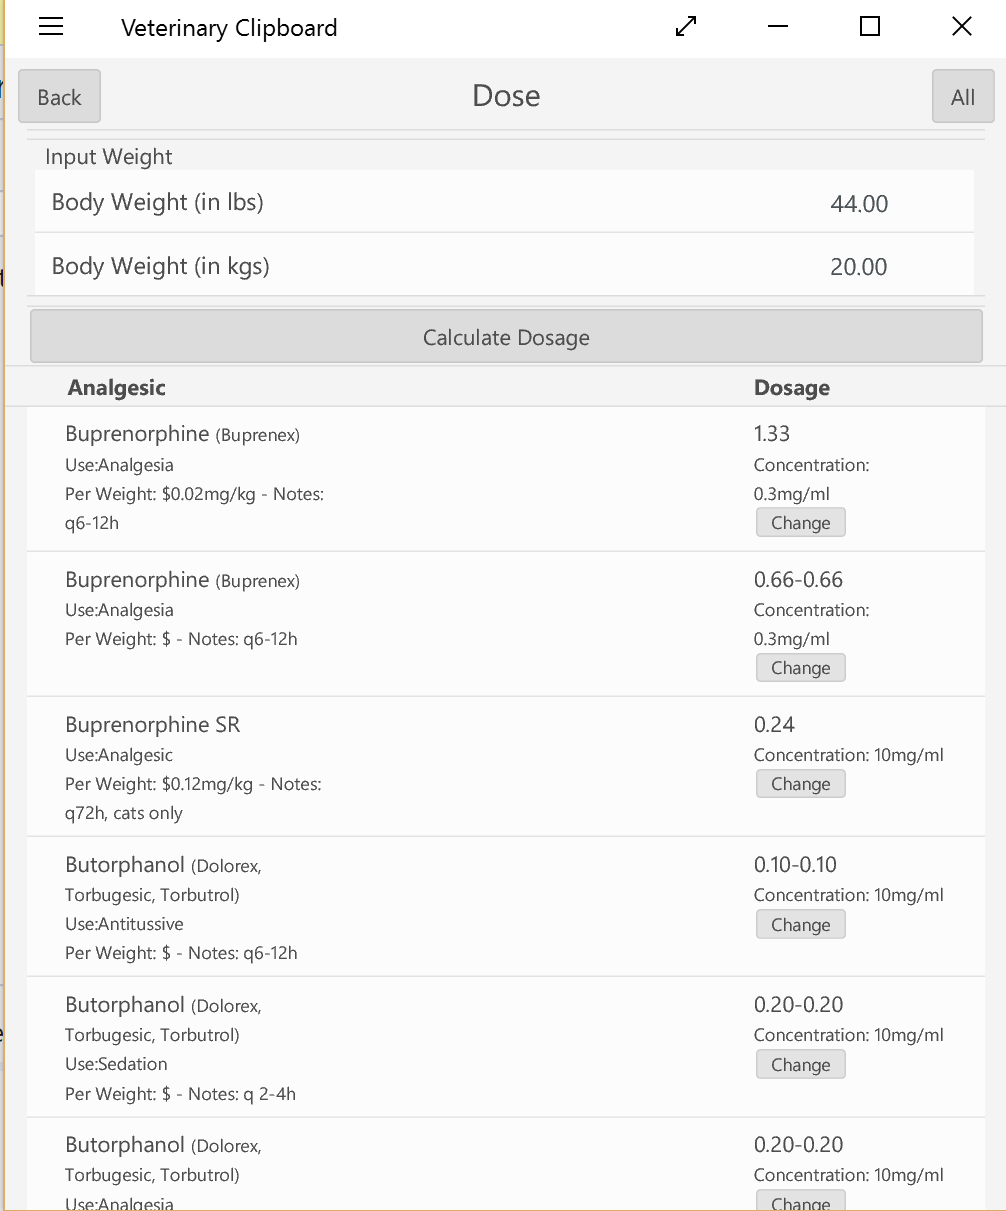
Task: Change concentration for Buprenorphine 0.66-0.66 dosage
Action: tap(800, 668)
